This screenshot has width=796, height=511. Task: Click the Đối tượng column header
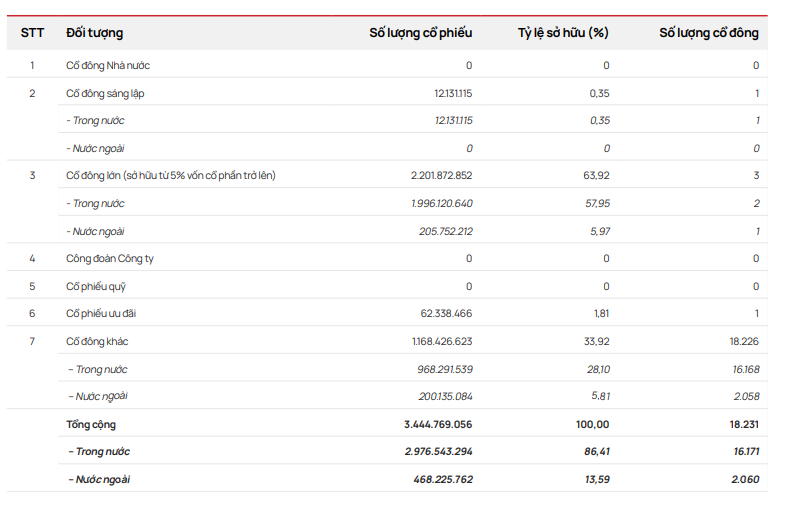(95, 33)
